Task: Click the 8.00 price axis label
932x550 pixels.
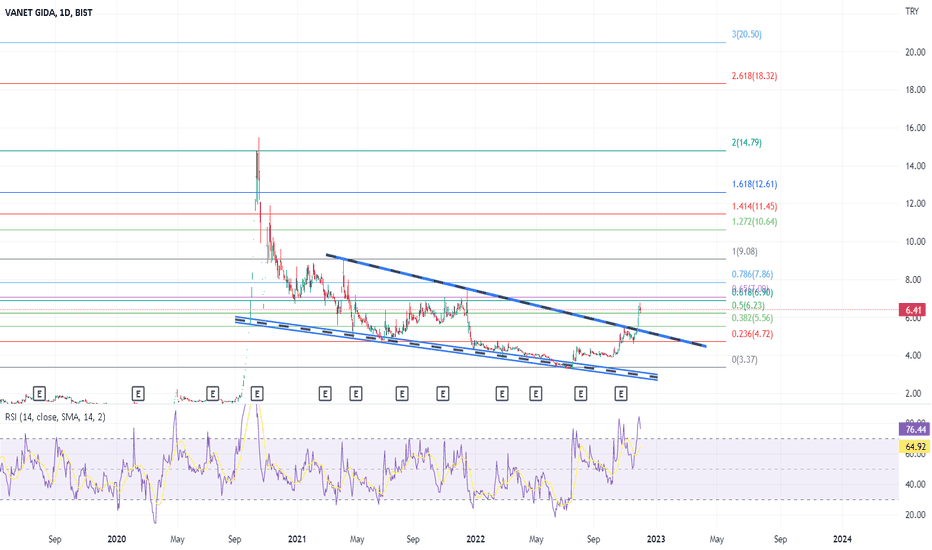Action: pyautogui.click(x=915, y=280)
